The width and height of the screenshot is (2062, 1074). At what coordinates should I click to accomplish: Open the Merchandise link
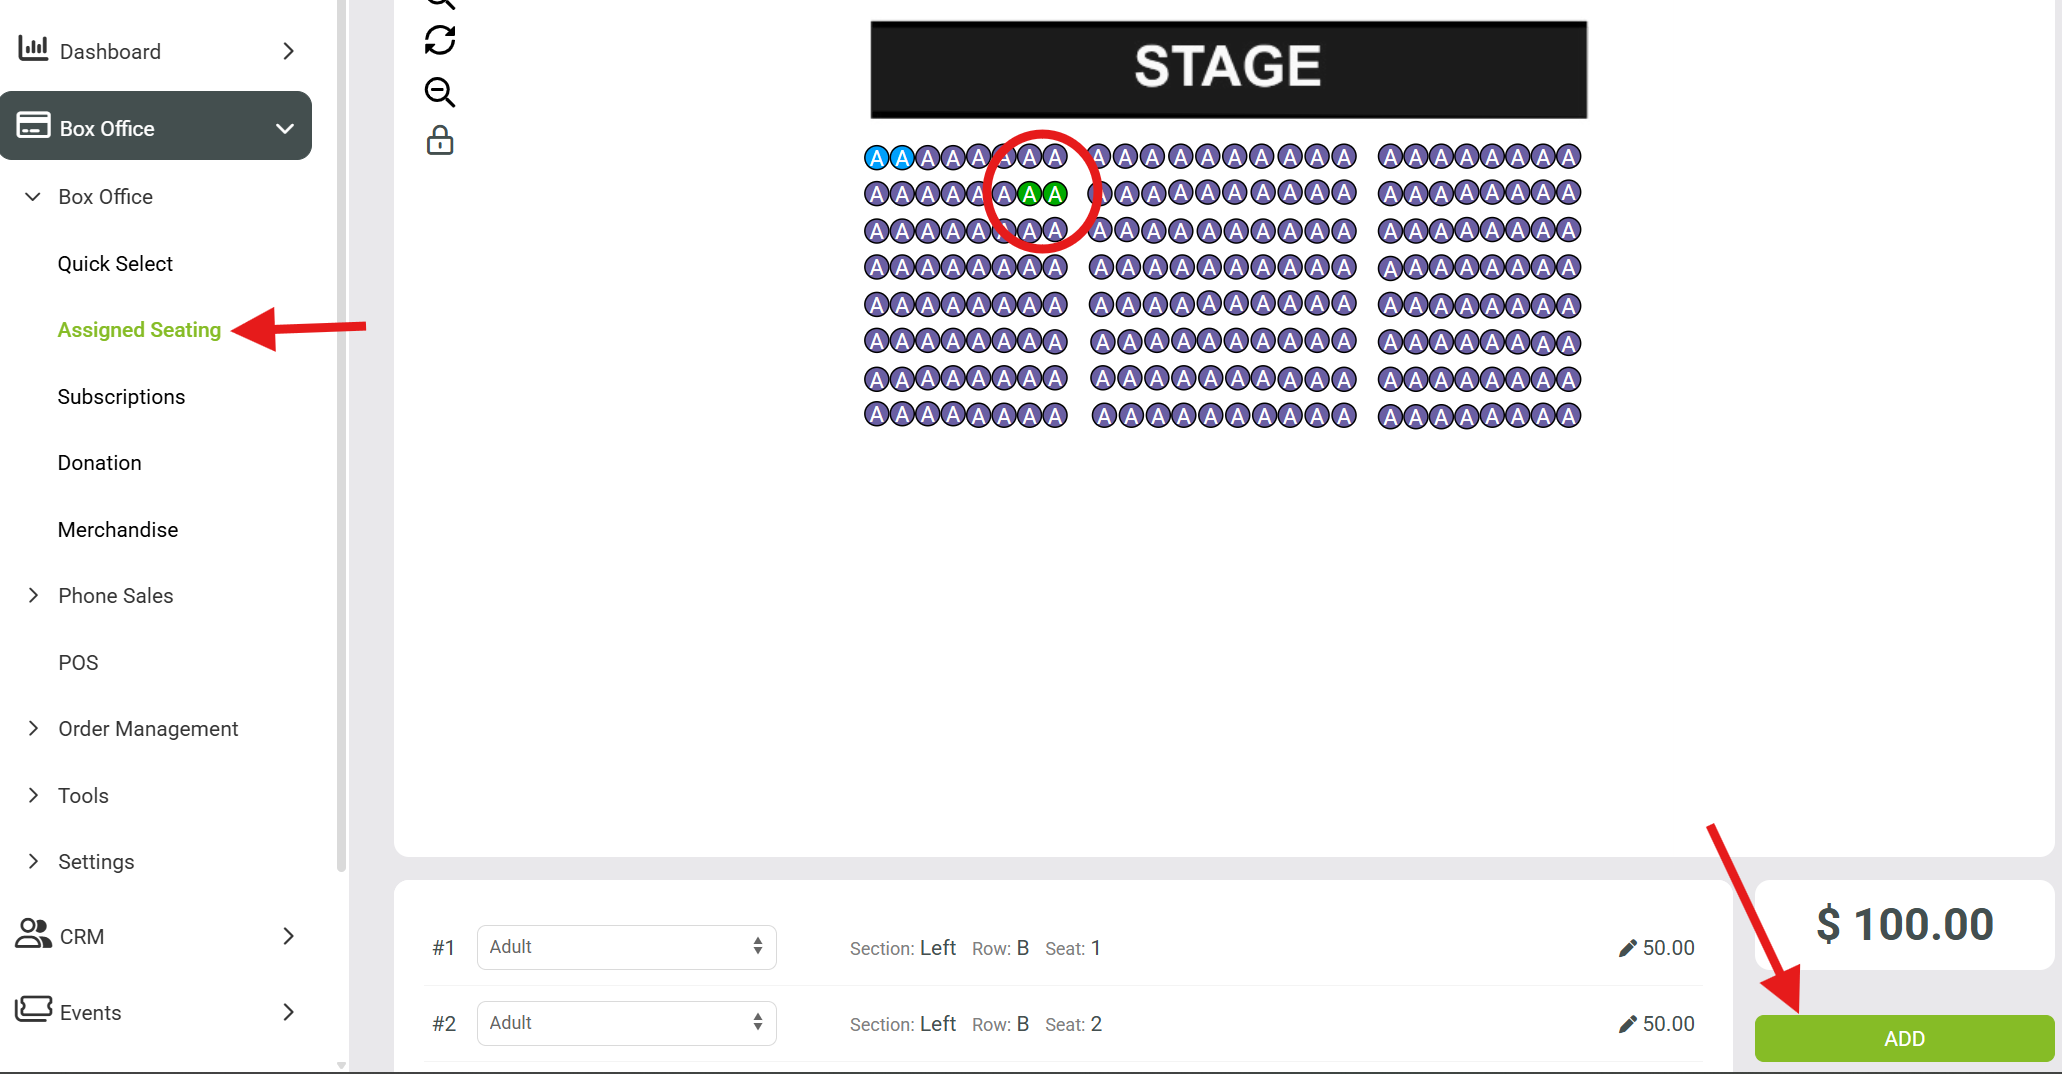tap(118, 529)
